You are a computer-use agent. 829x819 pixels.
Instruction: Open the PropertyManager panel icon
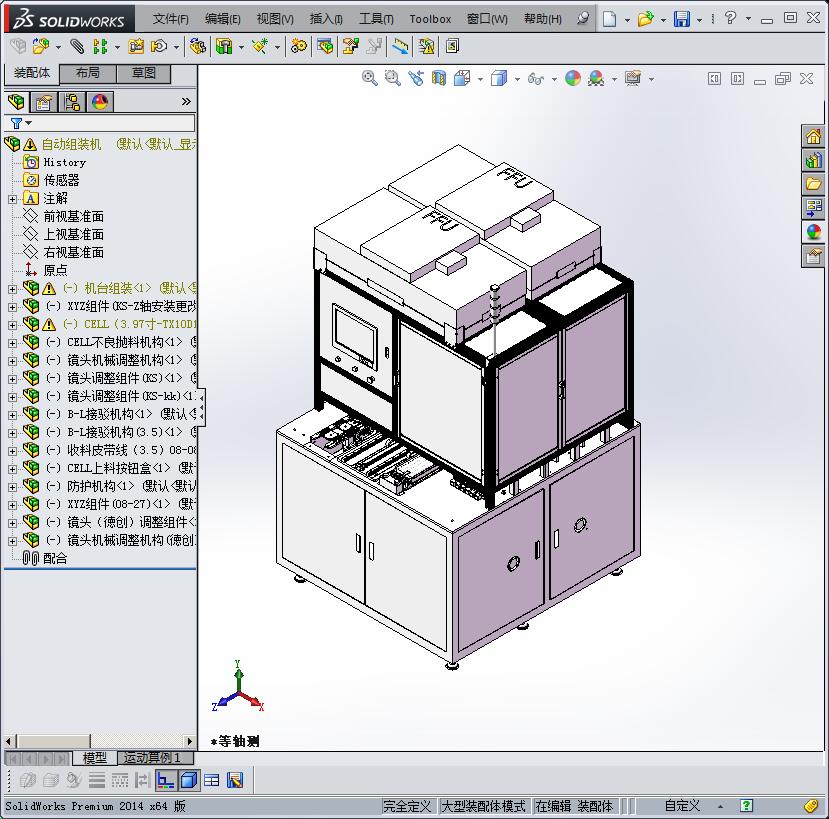click(x=44, y=102)
